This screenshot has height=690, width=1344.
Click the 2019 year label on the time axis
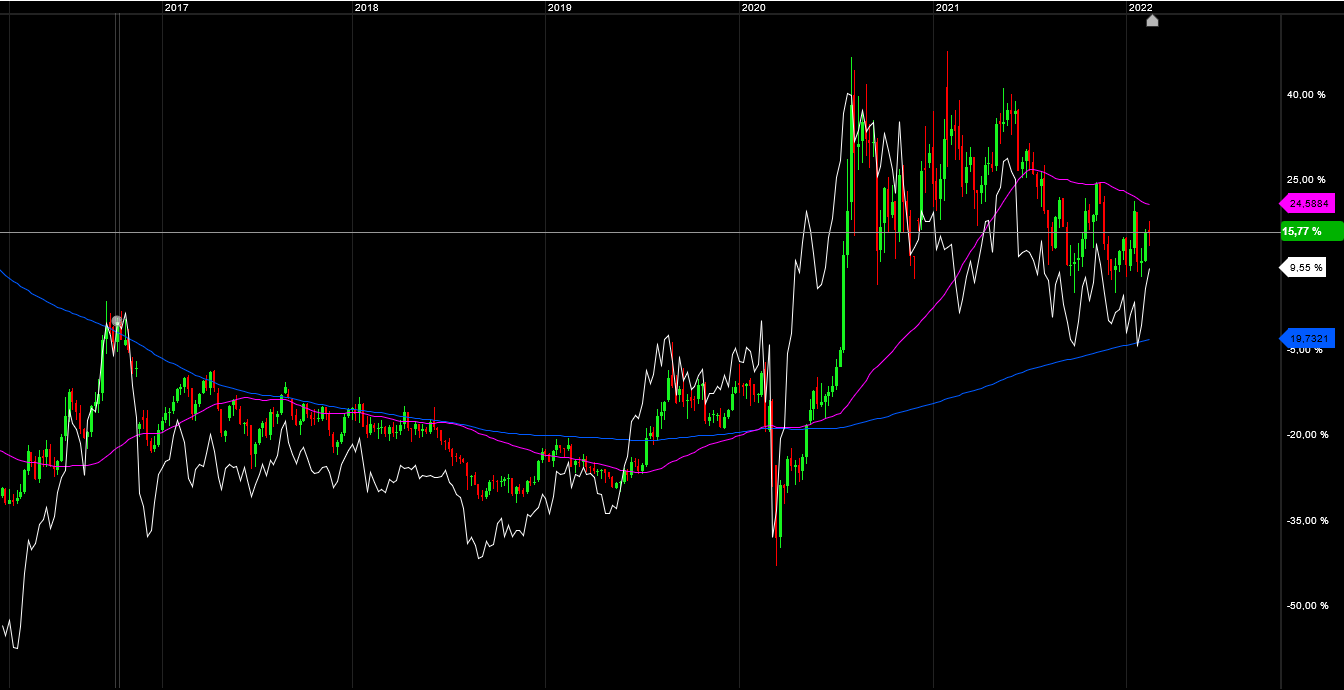coord(559,7)
